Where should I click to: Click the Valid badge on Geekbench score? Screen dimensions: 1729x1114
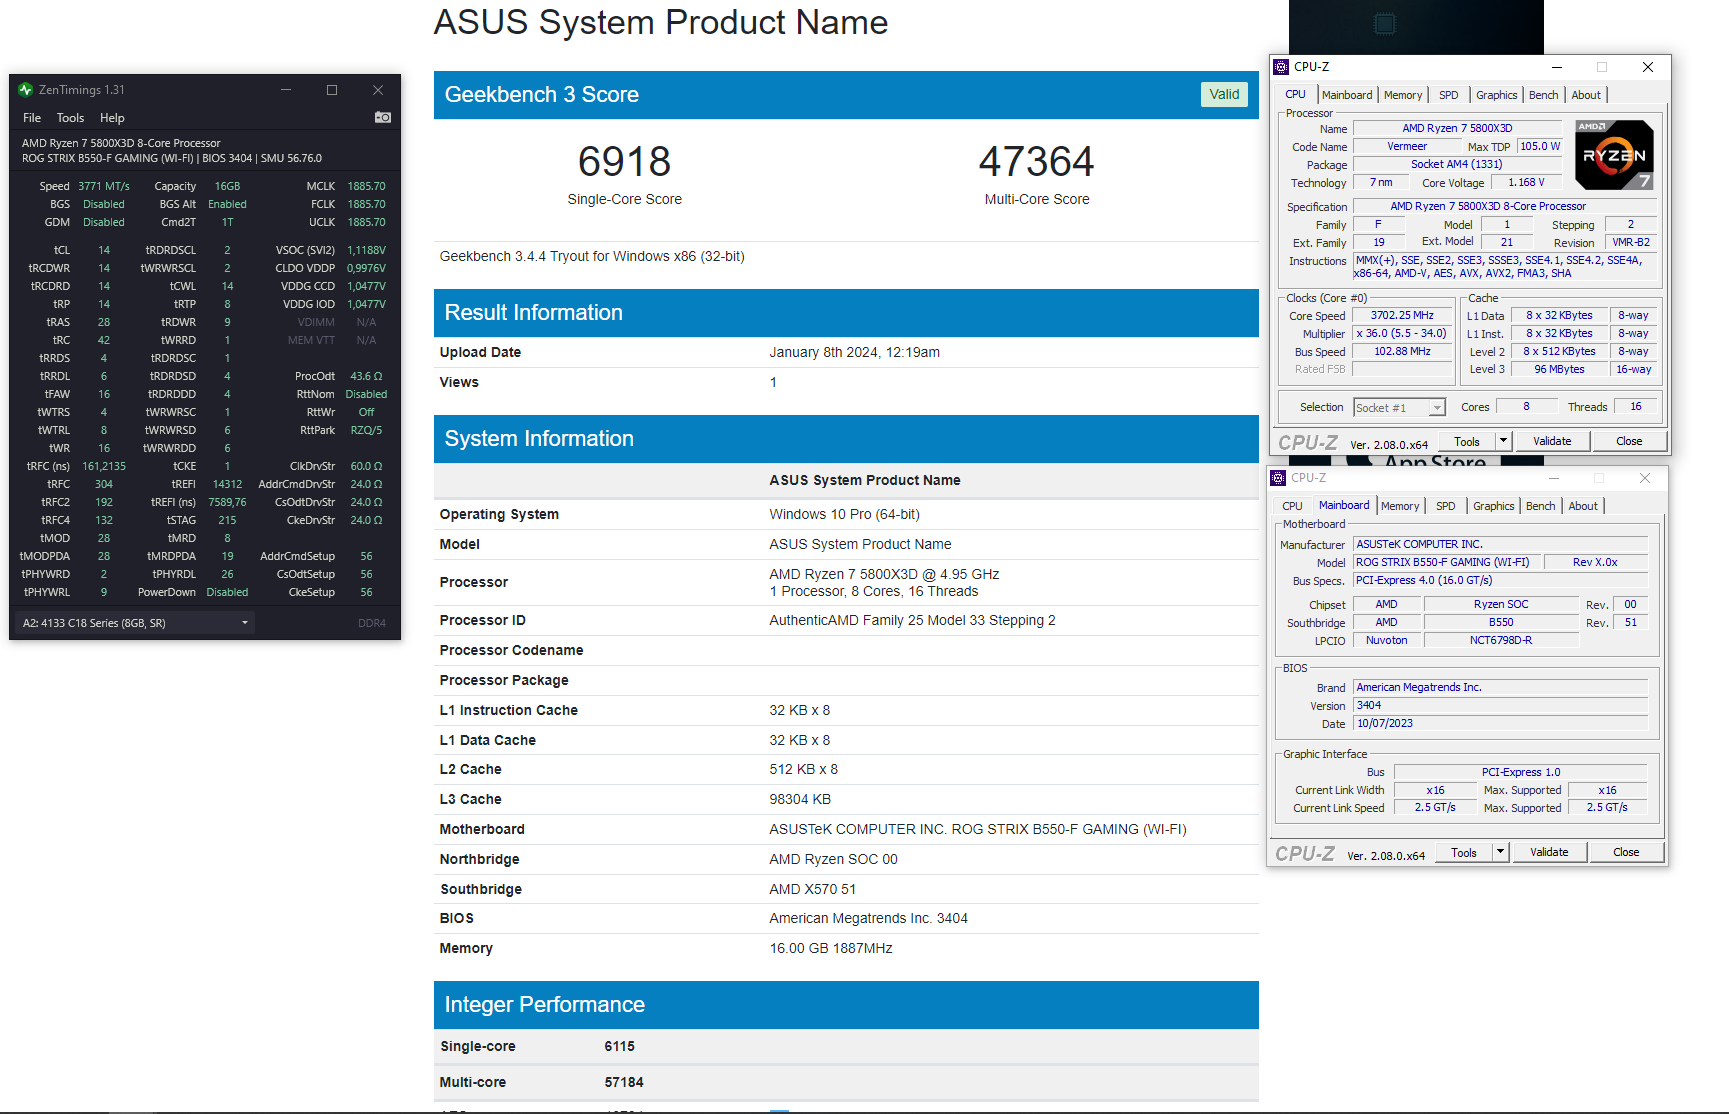click(x=1224, y=94)
